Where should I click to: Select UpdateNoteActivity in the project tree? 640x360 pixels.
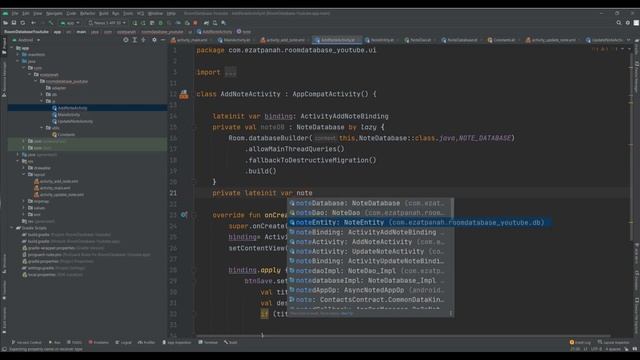(75, 121)
